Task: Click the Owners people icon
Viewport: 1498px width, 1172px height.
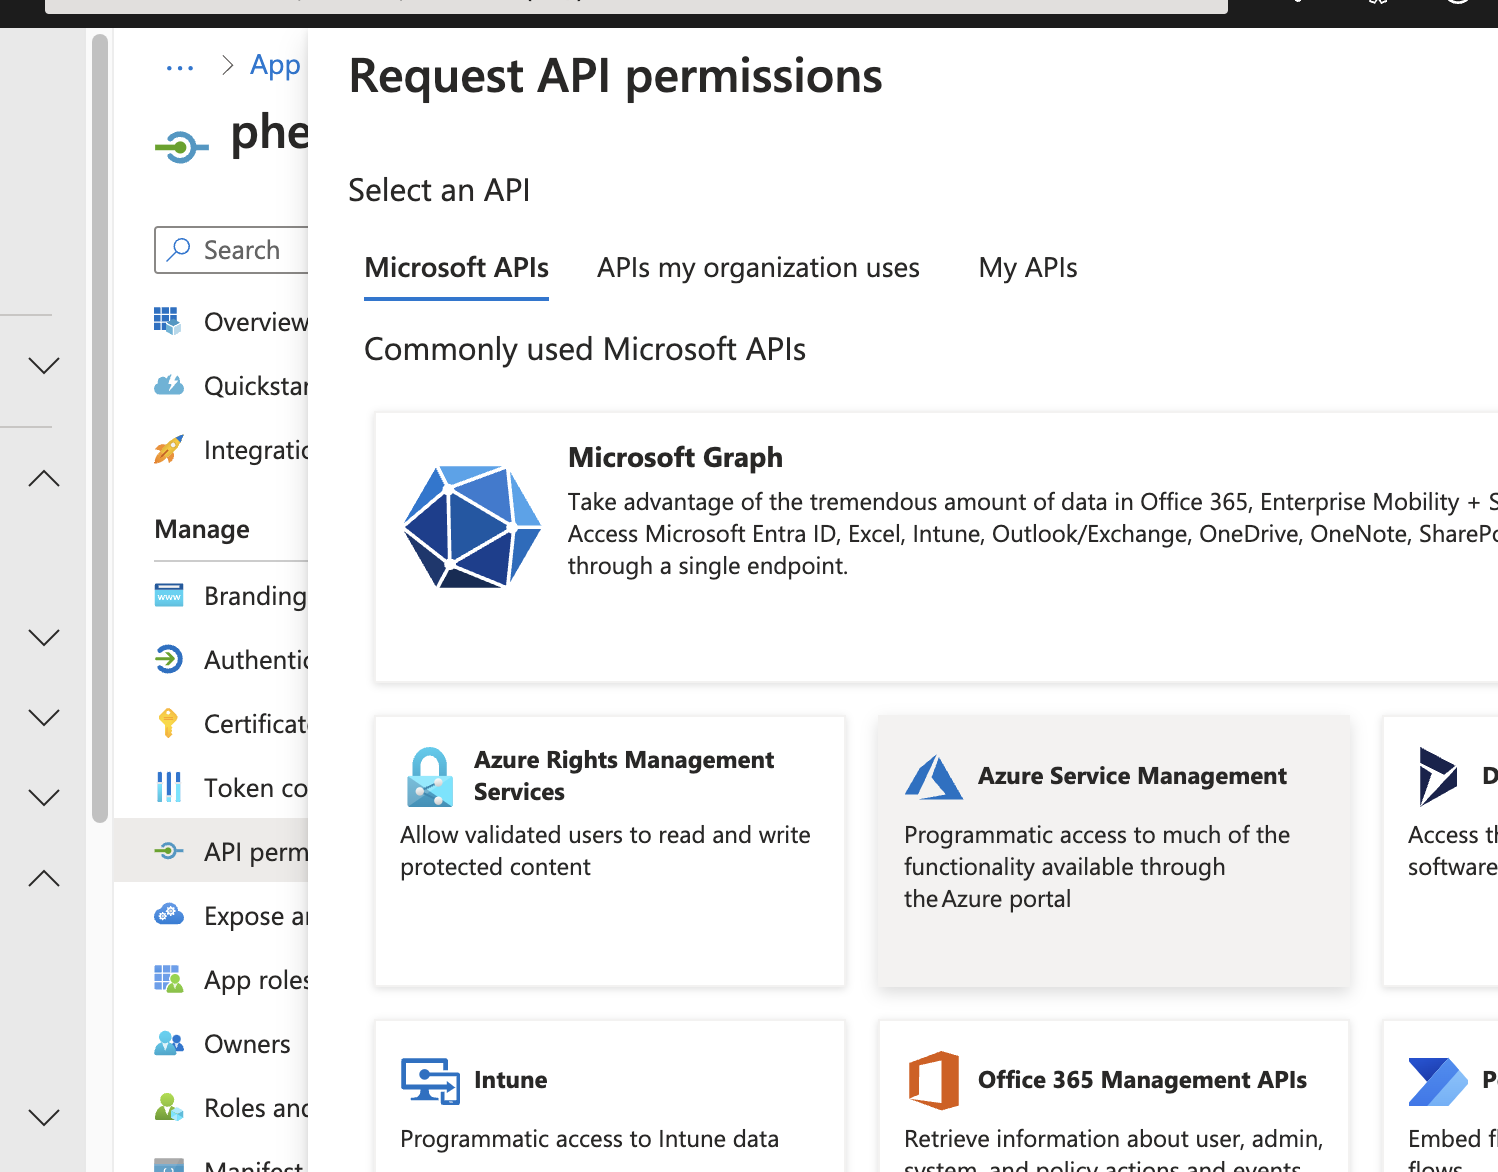Action: (169, 1043)
